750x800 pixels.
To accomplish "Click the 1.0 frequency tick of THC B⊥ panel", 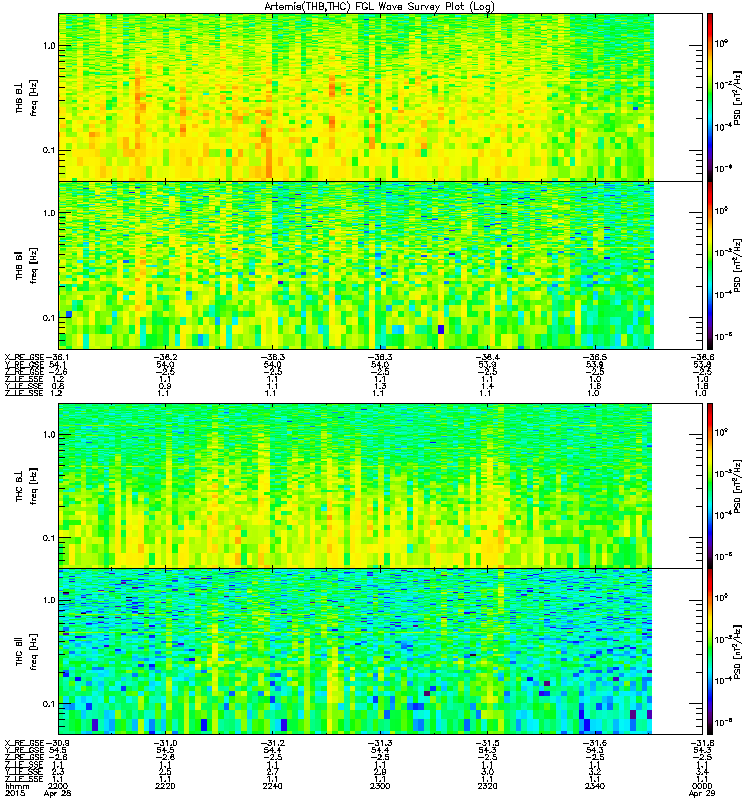I will [49, 435].
